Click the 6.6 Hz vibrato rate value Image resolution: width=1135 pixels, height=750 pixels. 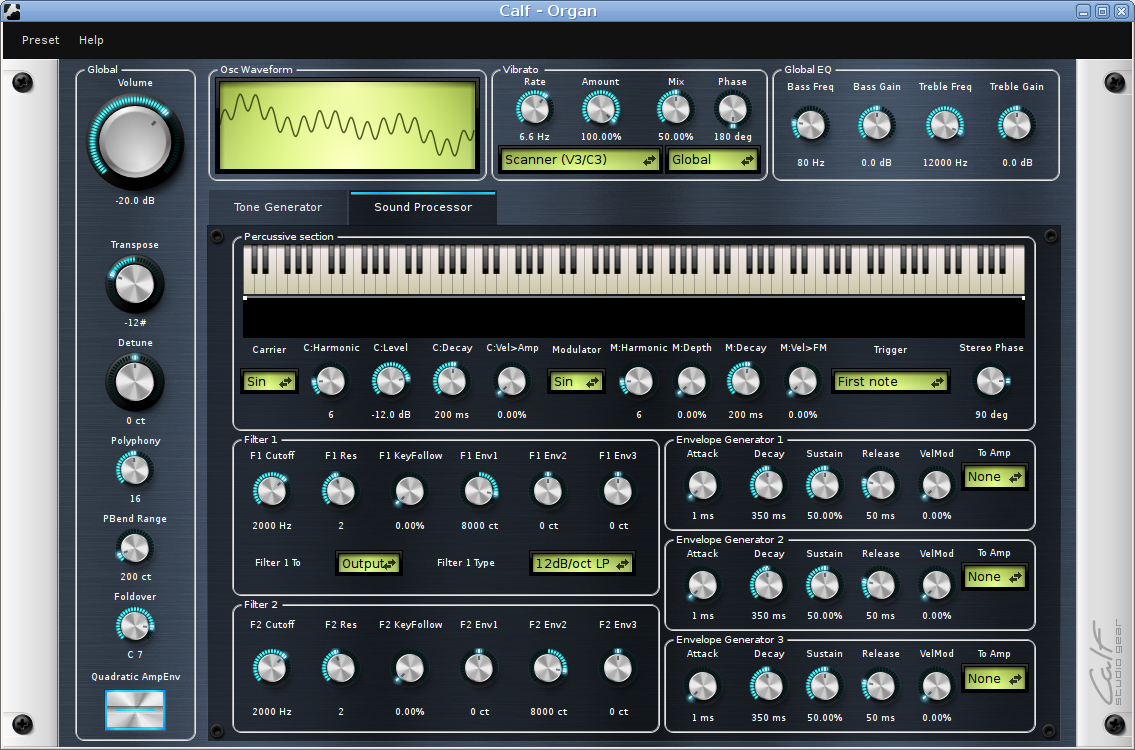click(x=534, y=137)
